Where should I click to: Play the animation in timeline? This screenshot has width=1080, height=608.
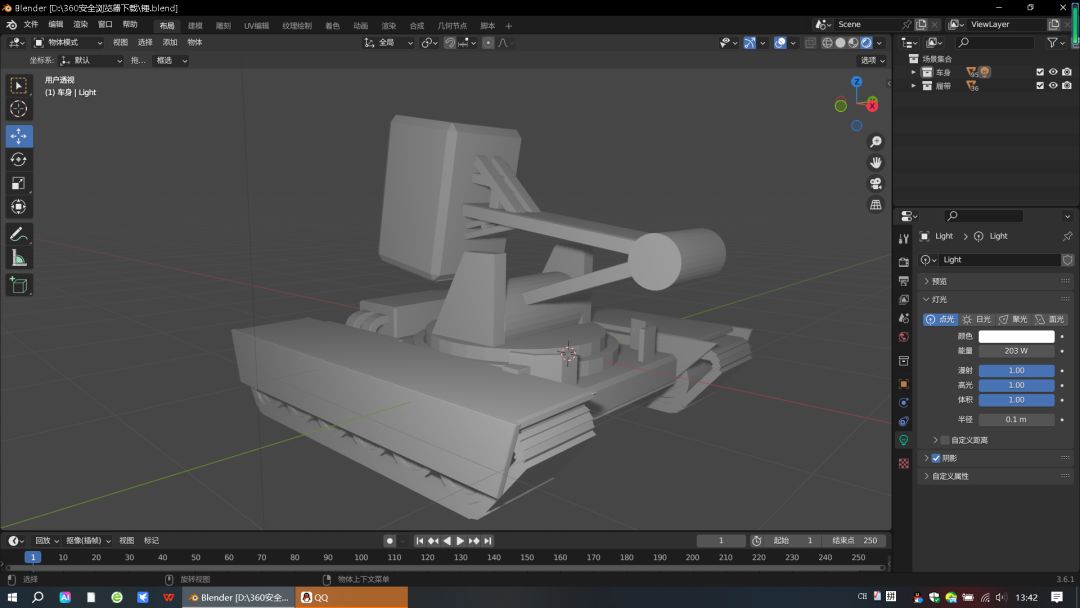[460, 541]
